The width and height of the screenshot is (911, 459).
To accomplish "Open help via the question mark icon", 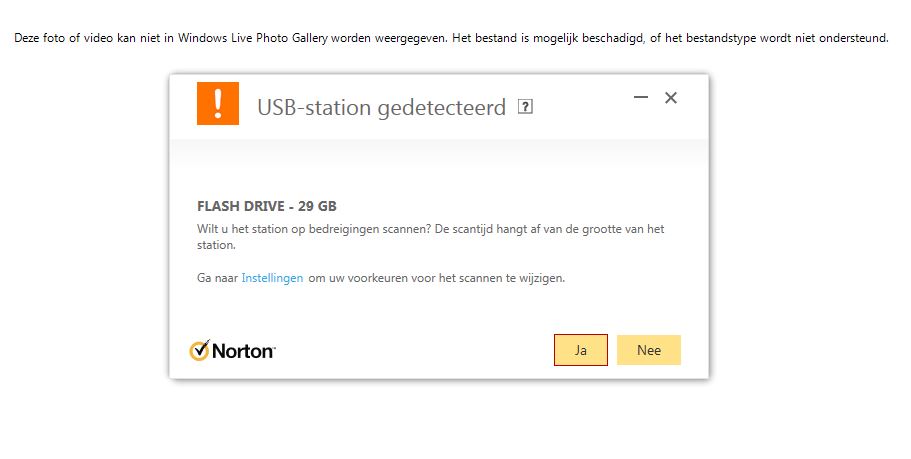I will pos(526,107).
